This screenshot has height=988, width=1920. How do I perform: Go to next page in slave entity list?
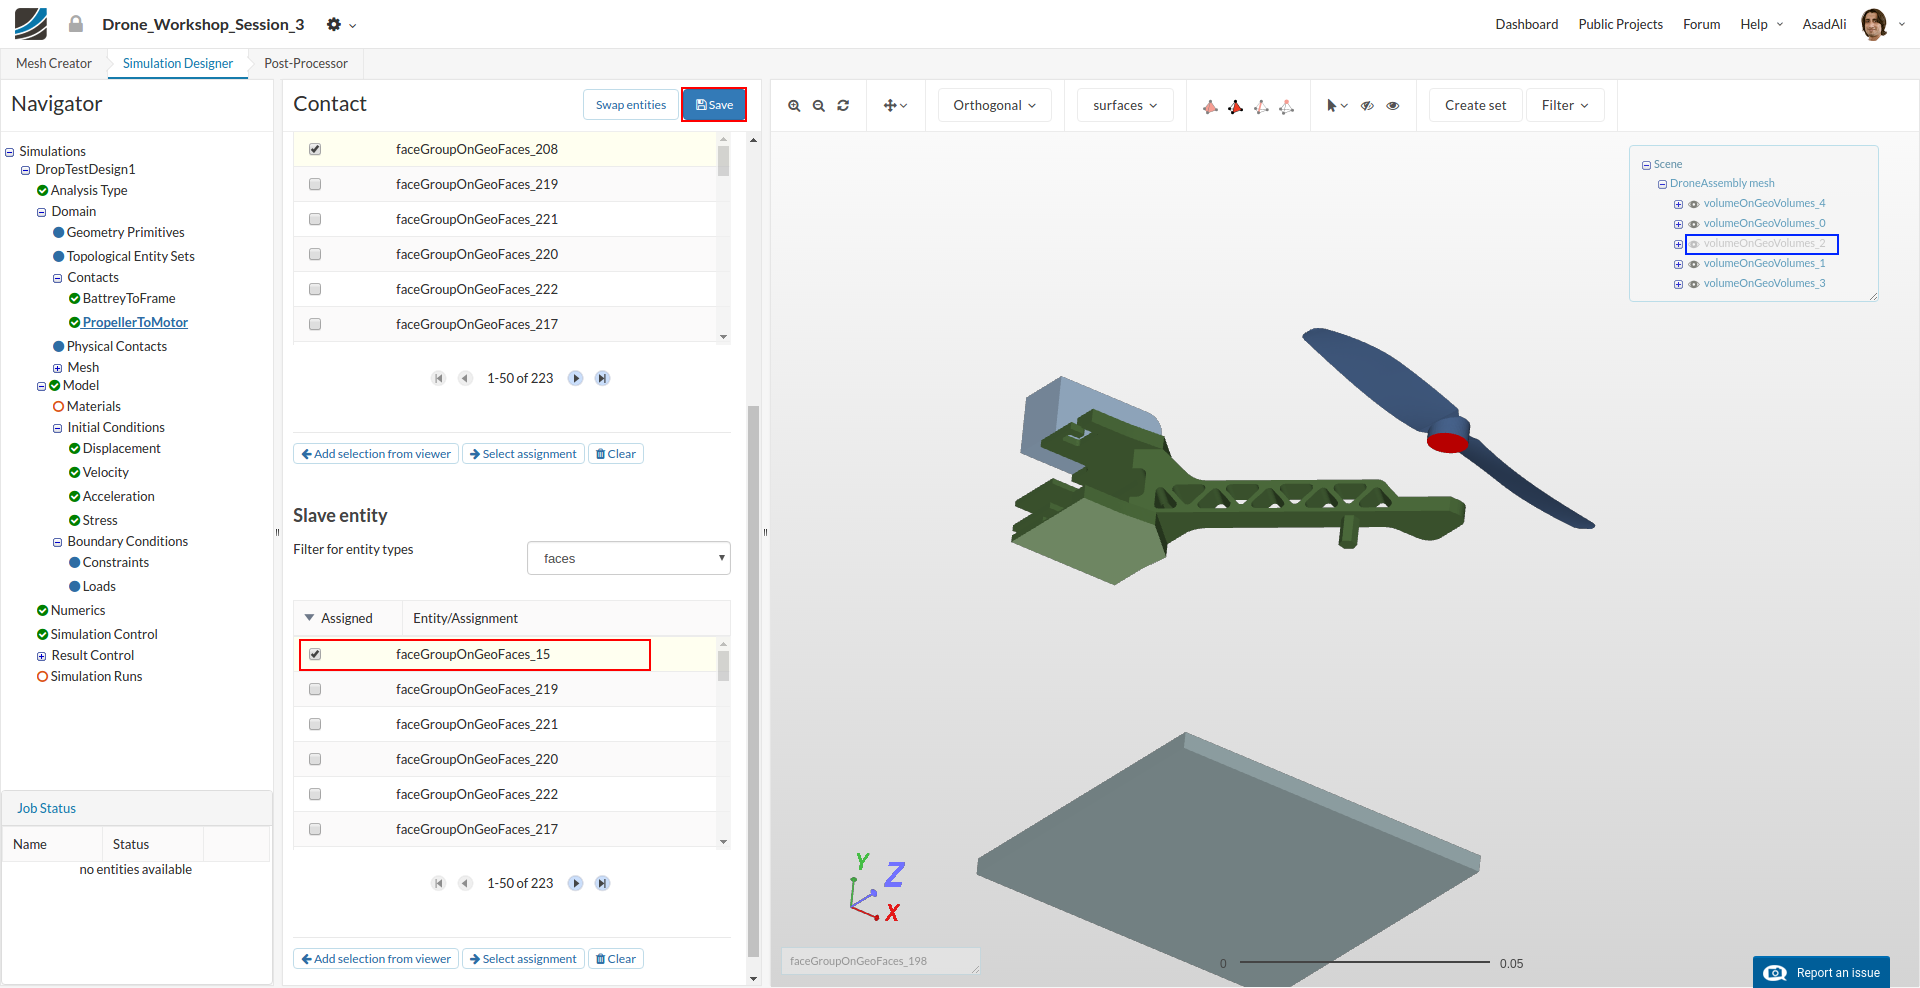(x=576, y=883)
